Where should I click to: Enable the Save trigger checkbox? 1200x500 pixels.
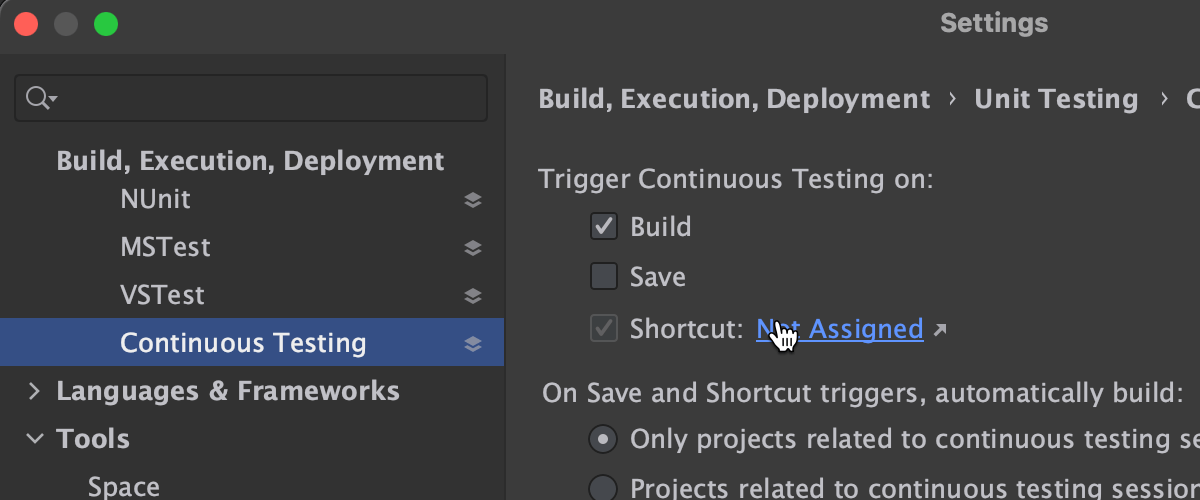[604, 276]
